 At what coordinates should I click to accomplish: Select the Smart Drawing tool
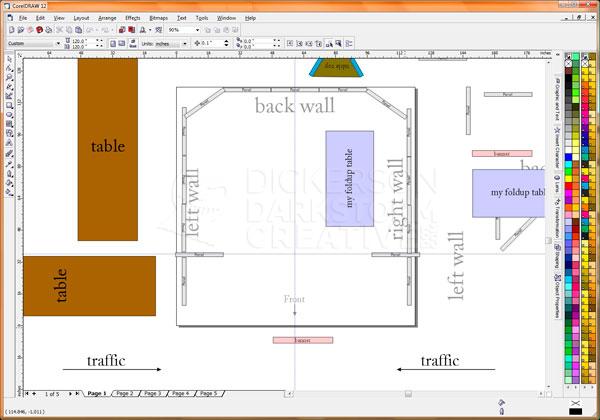pos(9,95)
